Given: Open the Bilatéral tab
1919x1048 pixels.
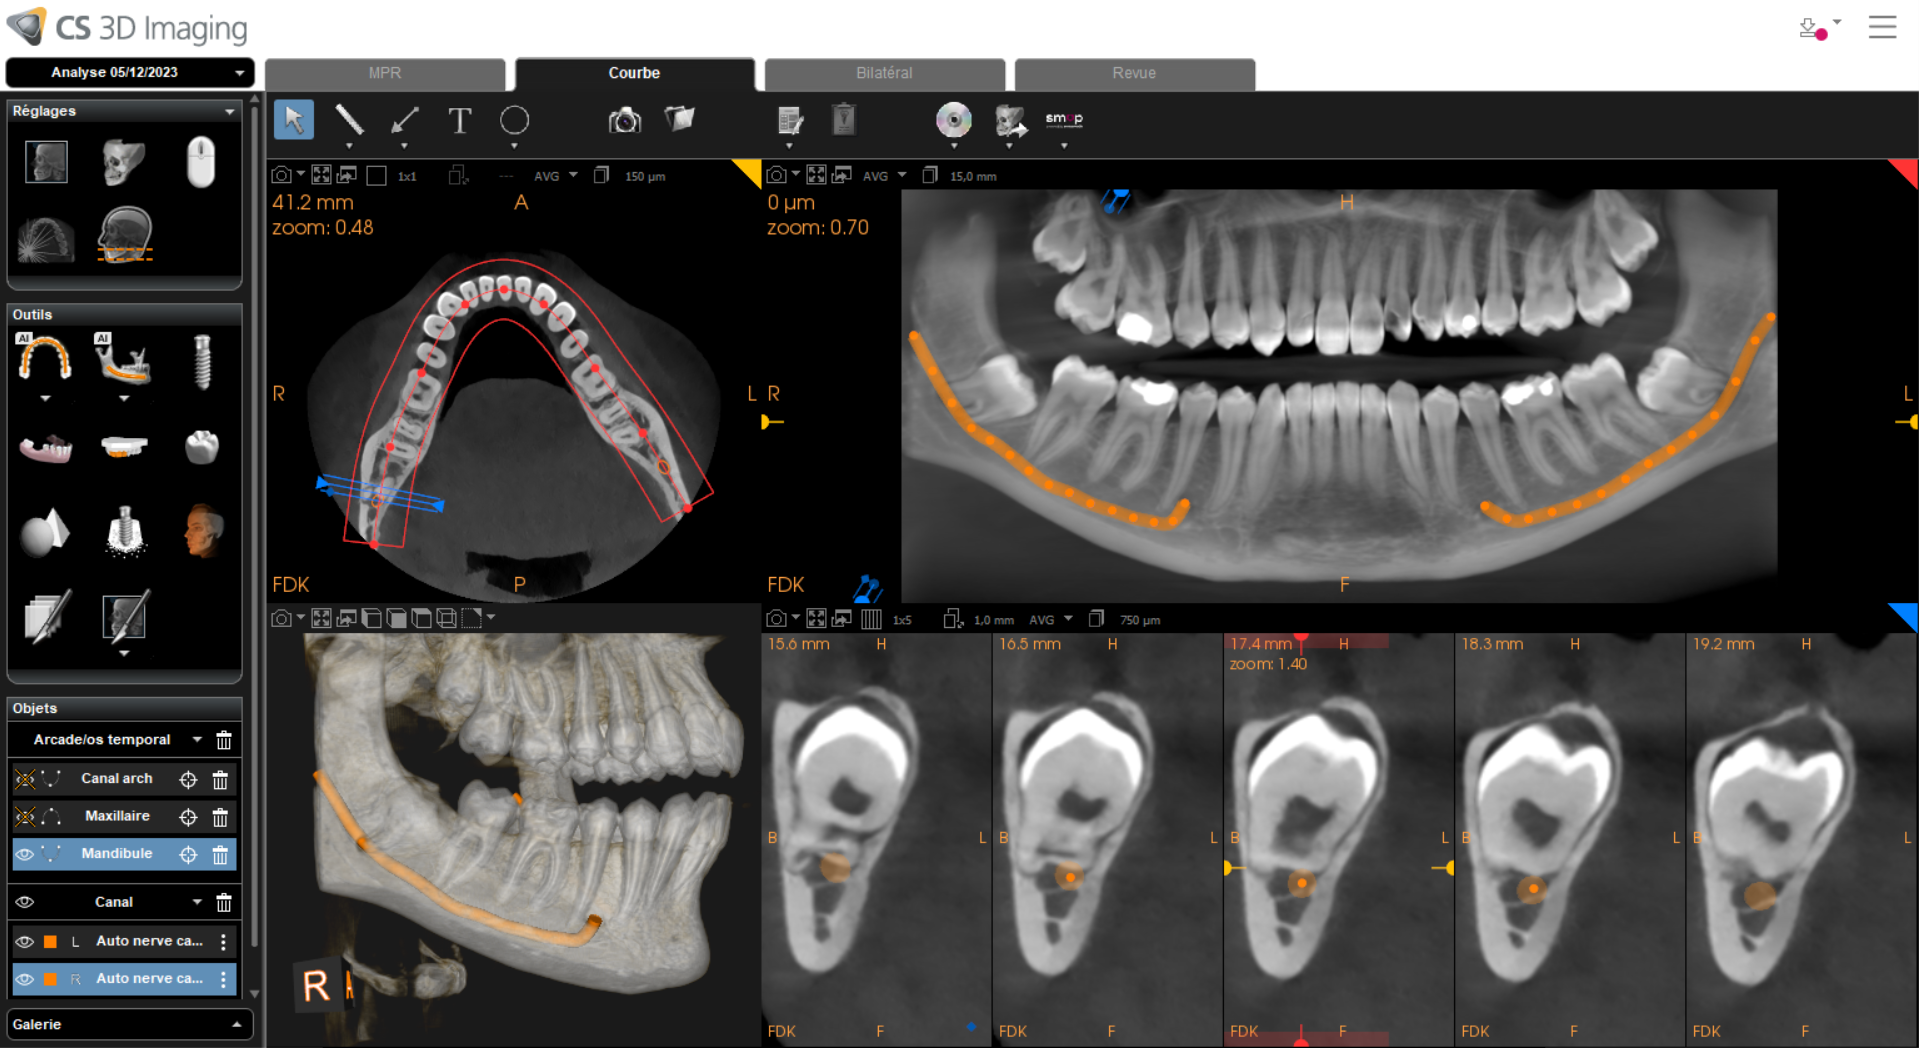Looking at the screenshot, I should pos(884,73).
